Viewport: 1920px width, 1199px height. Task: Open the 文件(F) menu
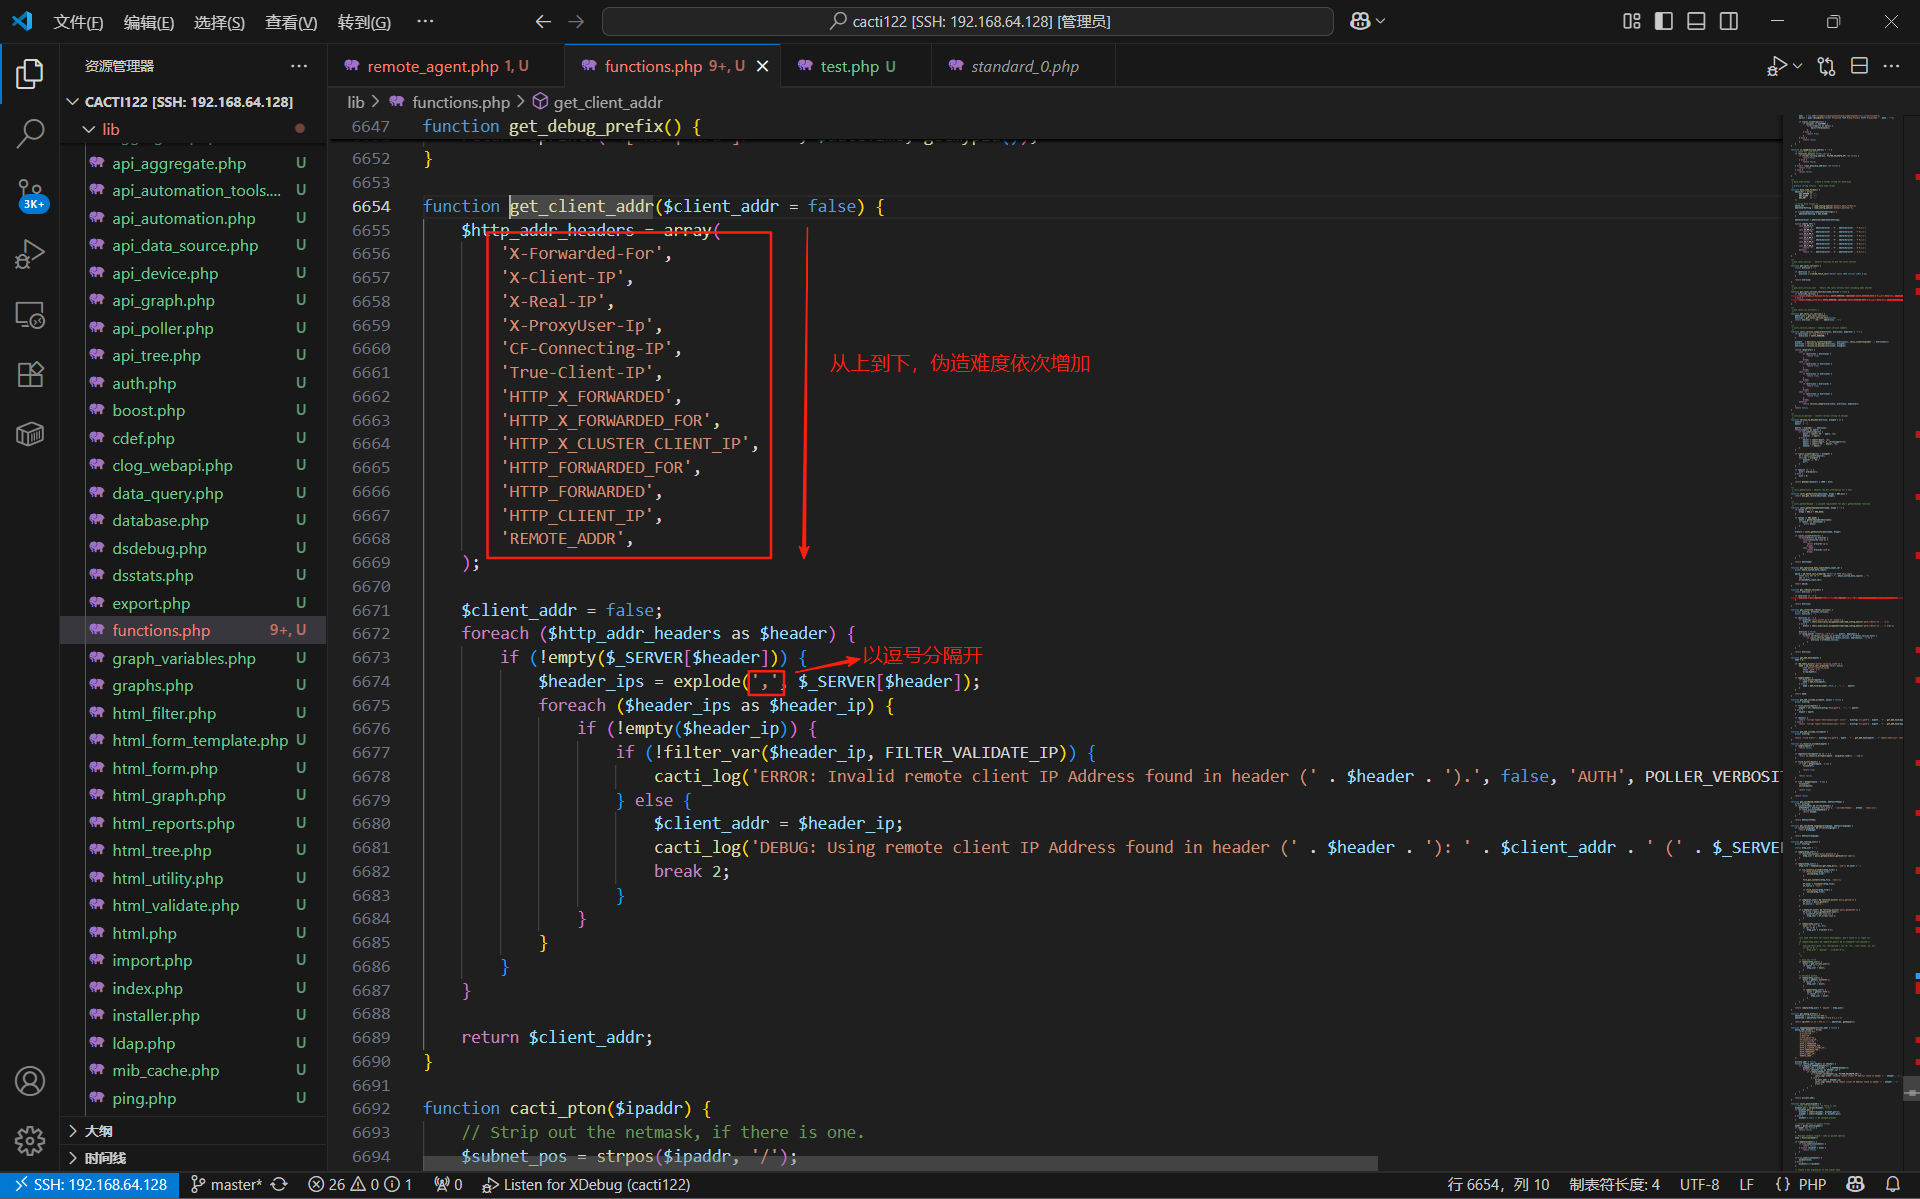pos(78,22)
